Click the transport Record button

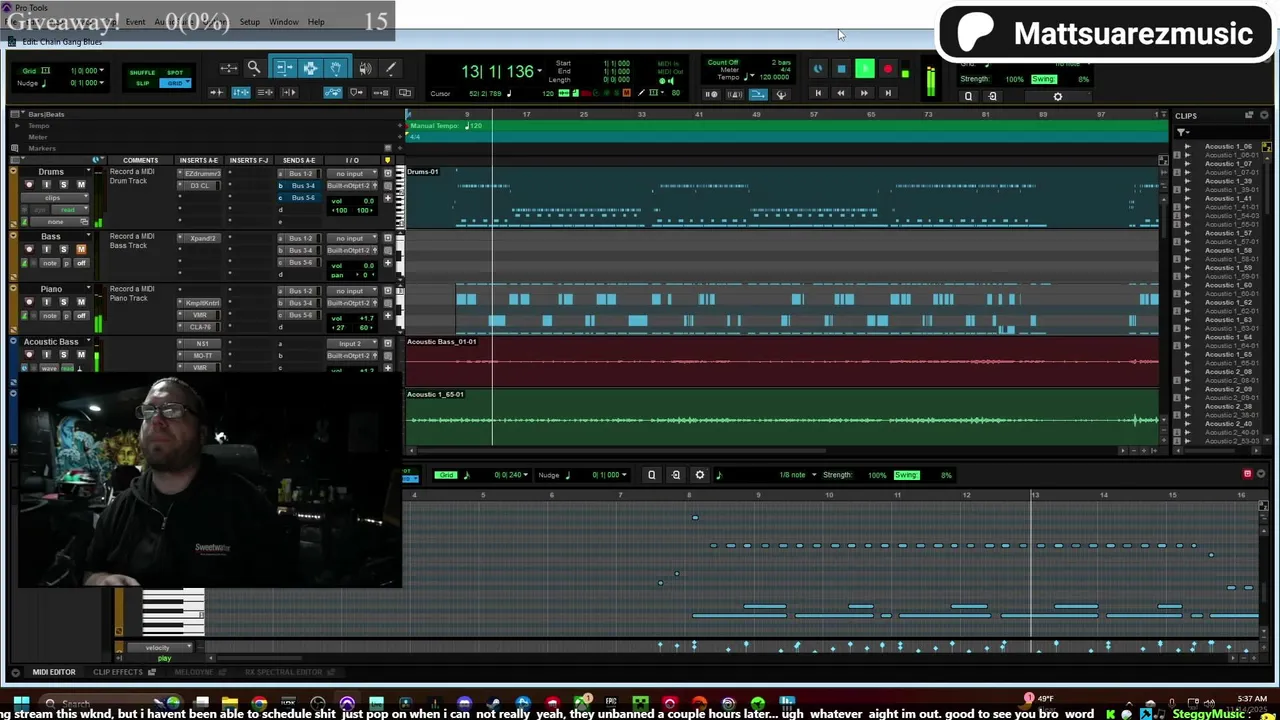887,69
